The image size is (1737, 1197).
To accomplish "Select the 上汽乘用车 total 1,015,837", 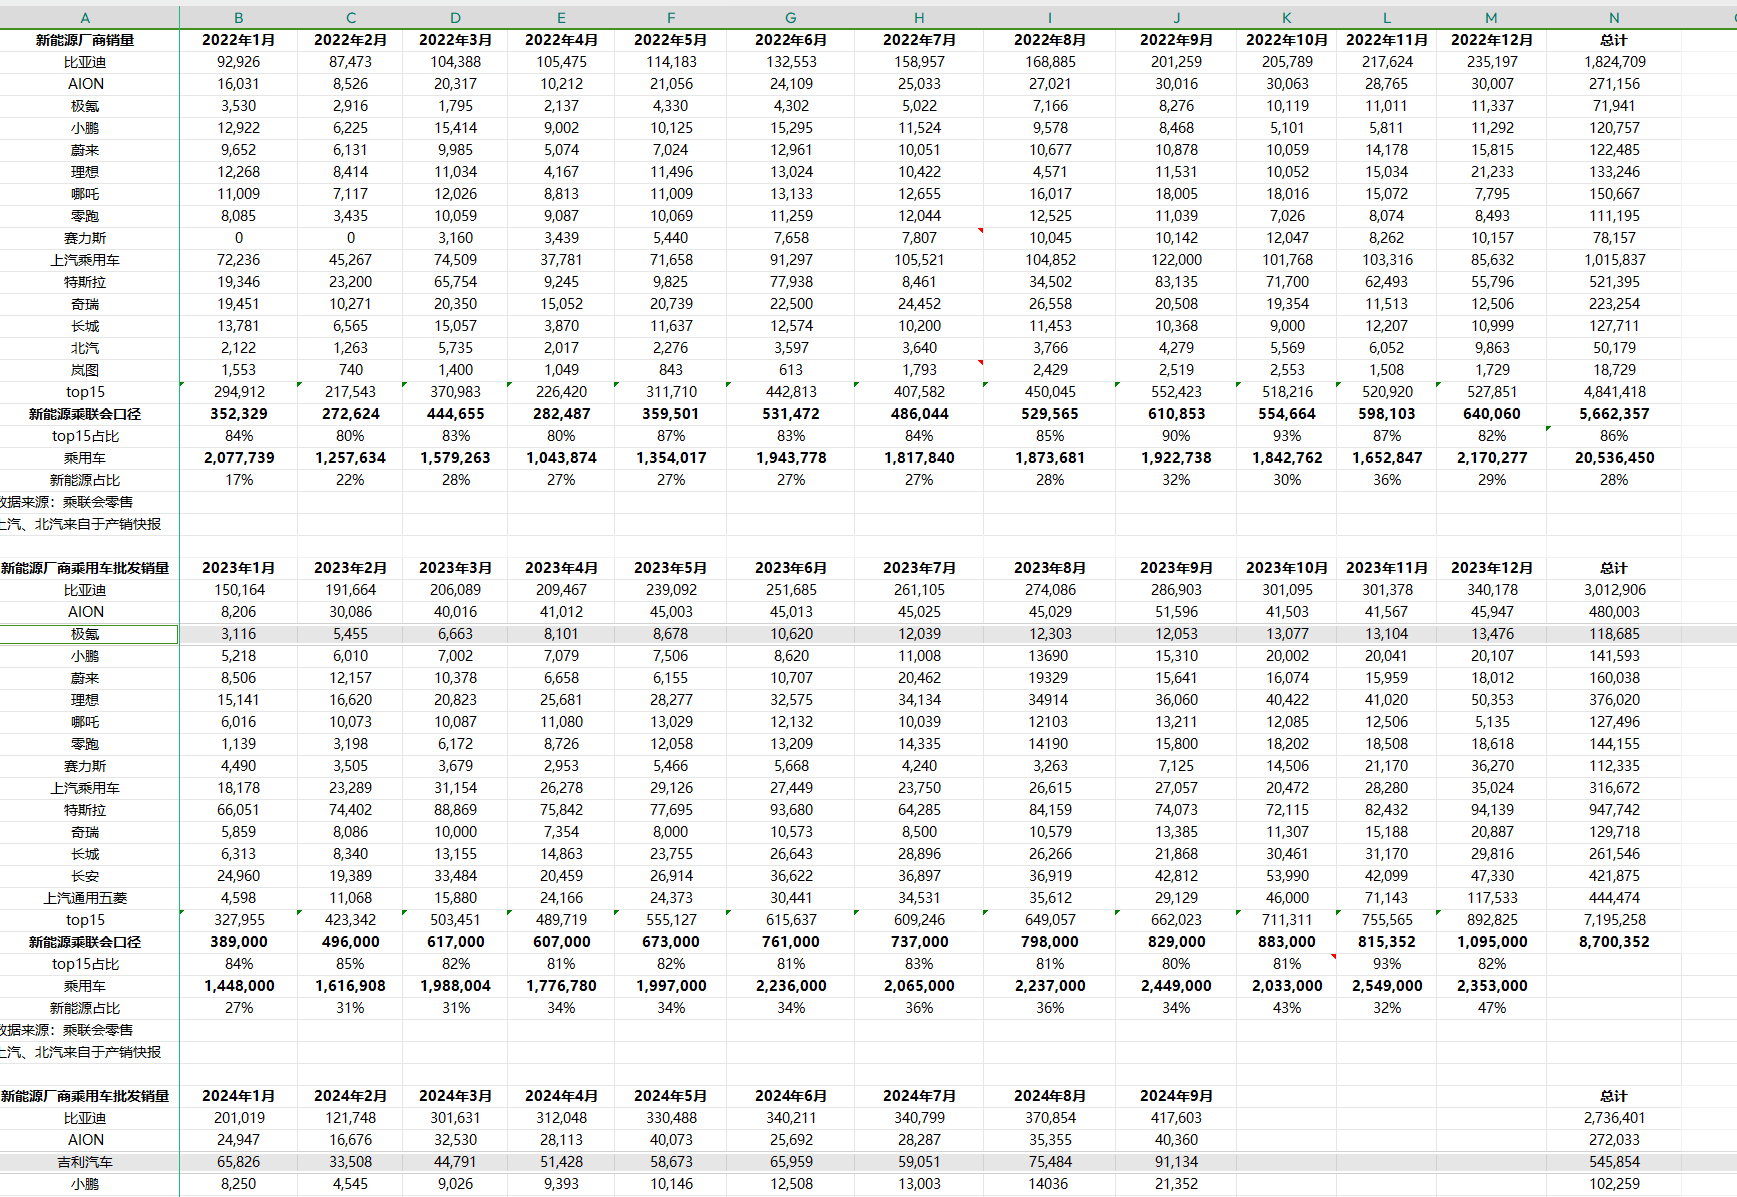I will pyautogui.click(x=1614, y=260).
